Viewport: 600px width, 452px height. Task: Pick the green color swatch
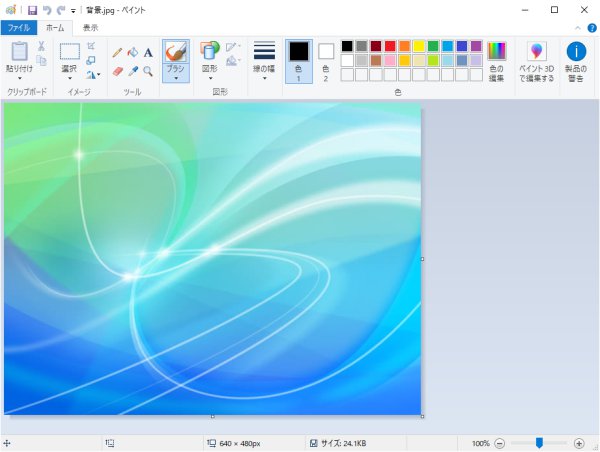pos(433,46)
